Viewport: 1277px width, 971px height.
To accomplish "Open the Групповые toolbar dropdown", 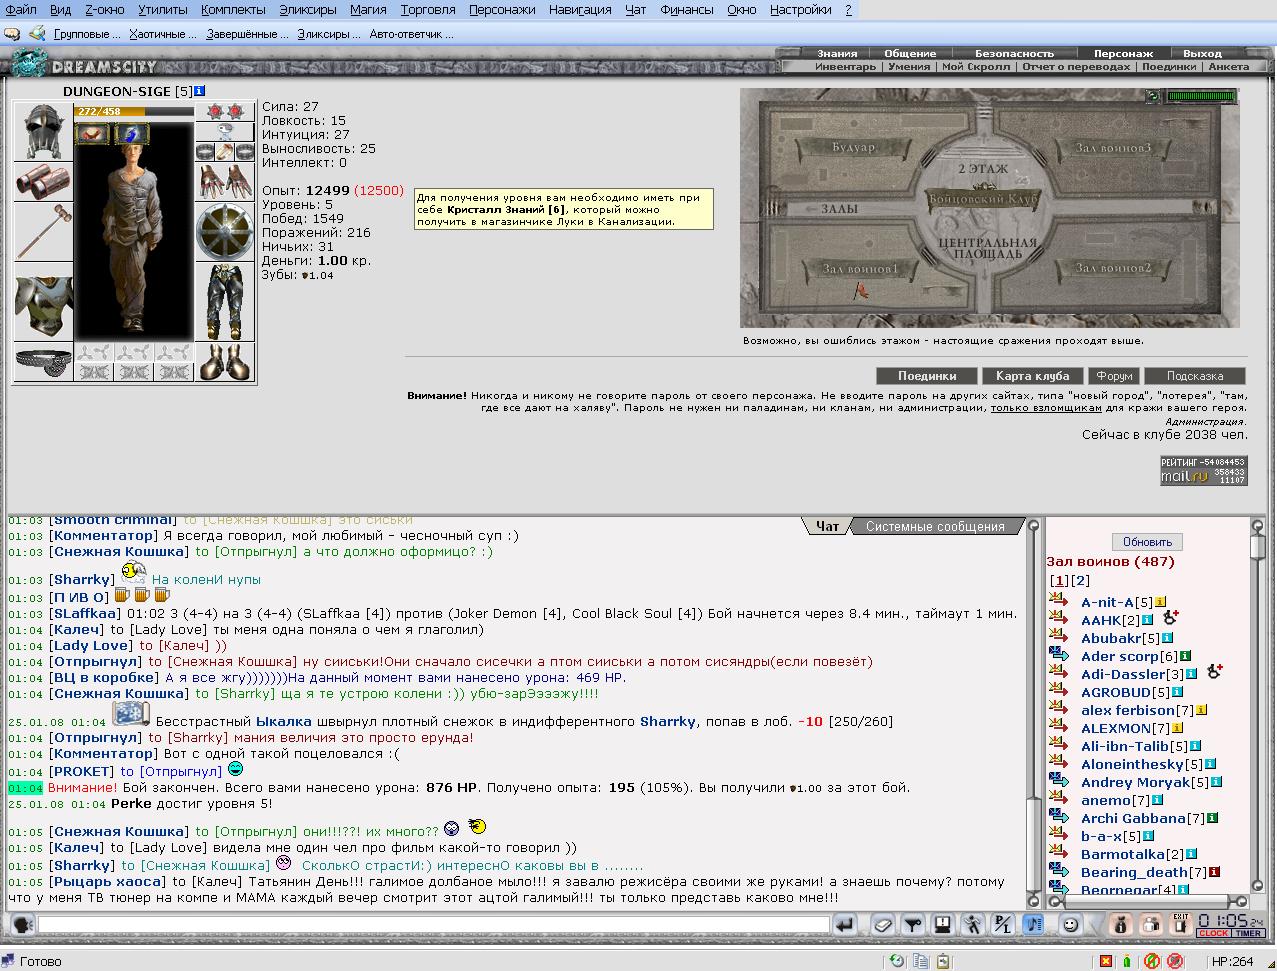I will (x=87, y=34).
